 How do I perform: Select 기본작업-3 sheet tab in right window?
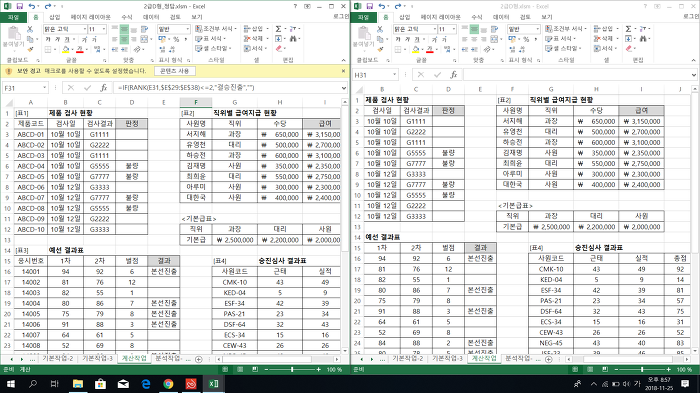[x=447, y=359]
